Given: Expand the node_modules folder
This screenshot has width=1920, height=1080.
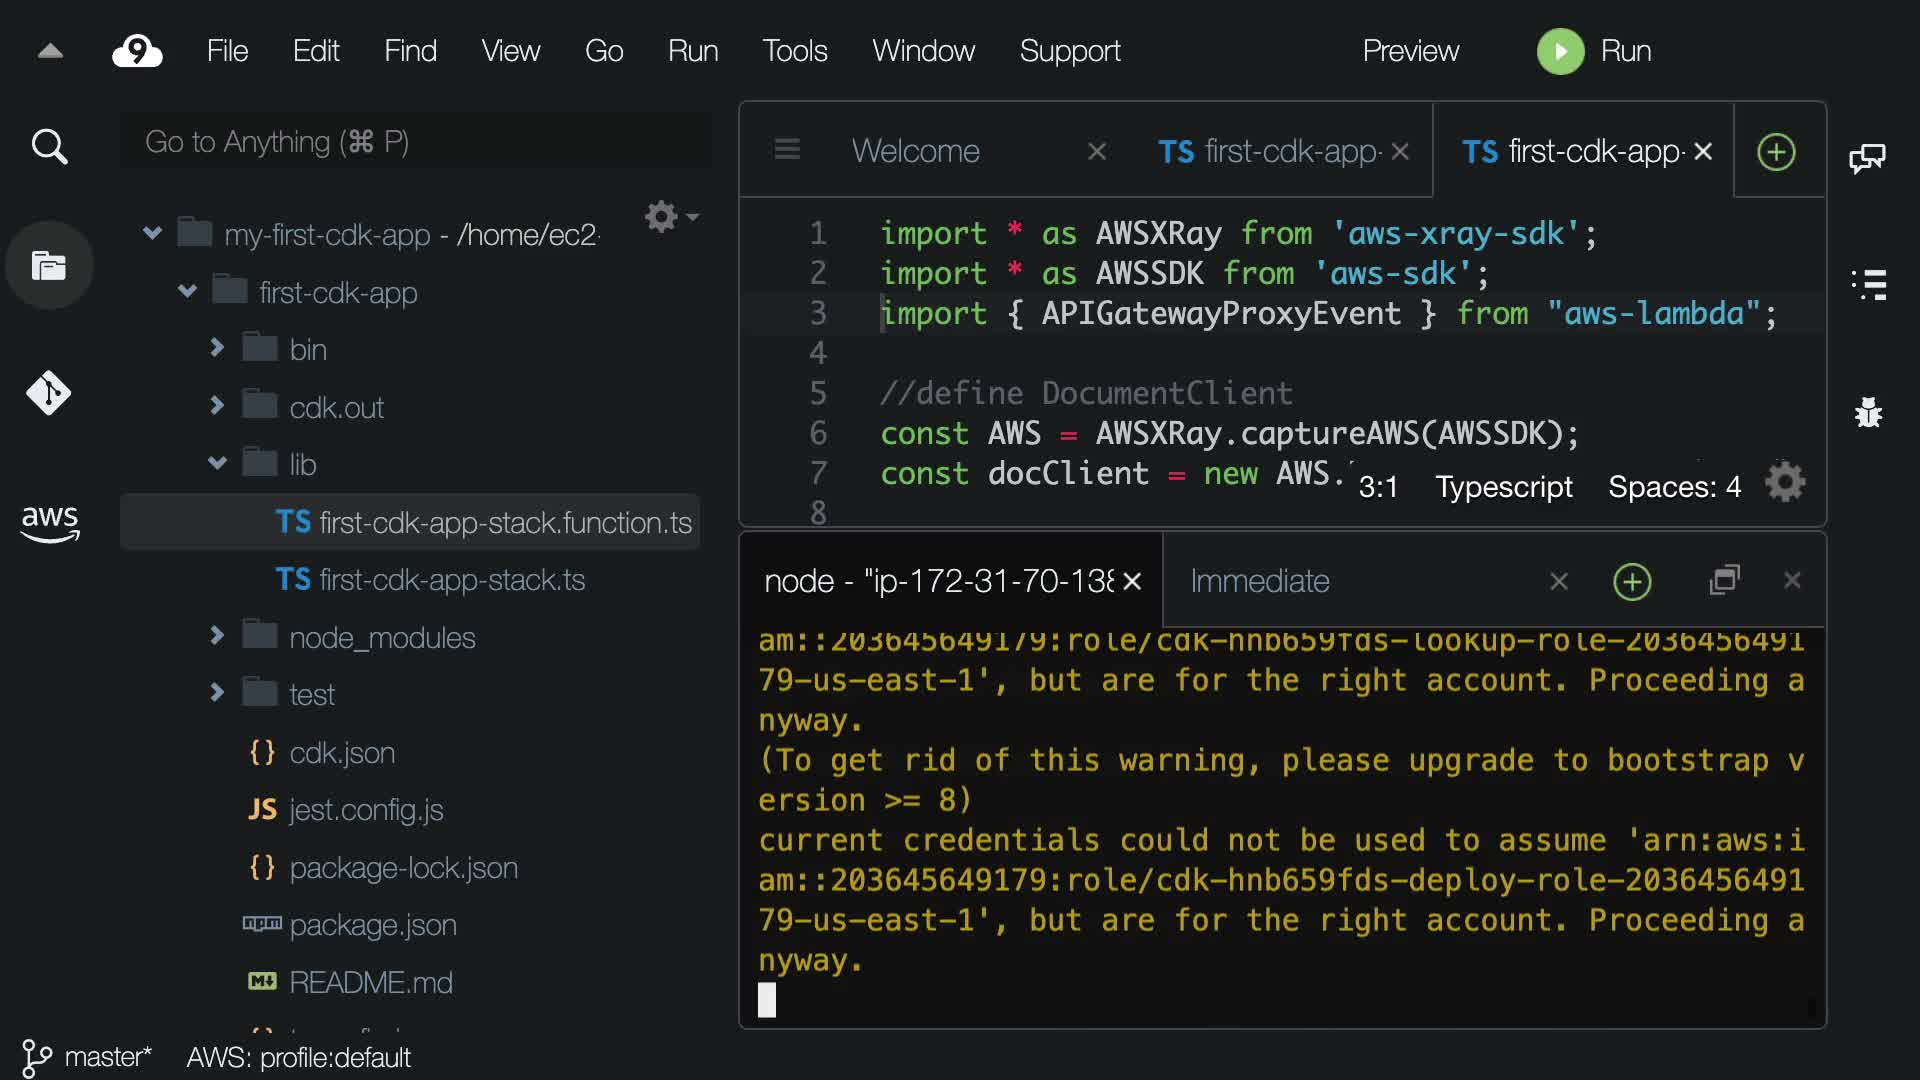Looking at the screenshot, I should tap(217, 636).
